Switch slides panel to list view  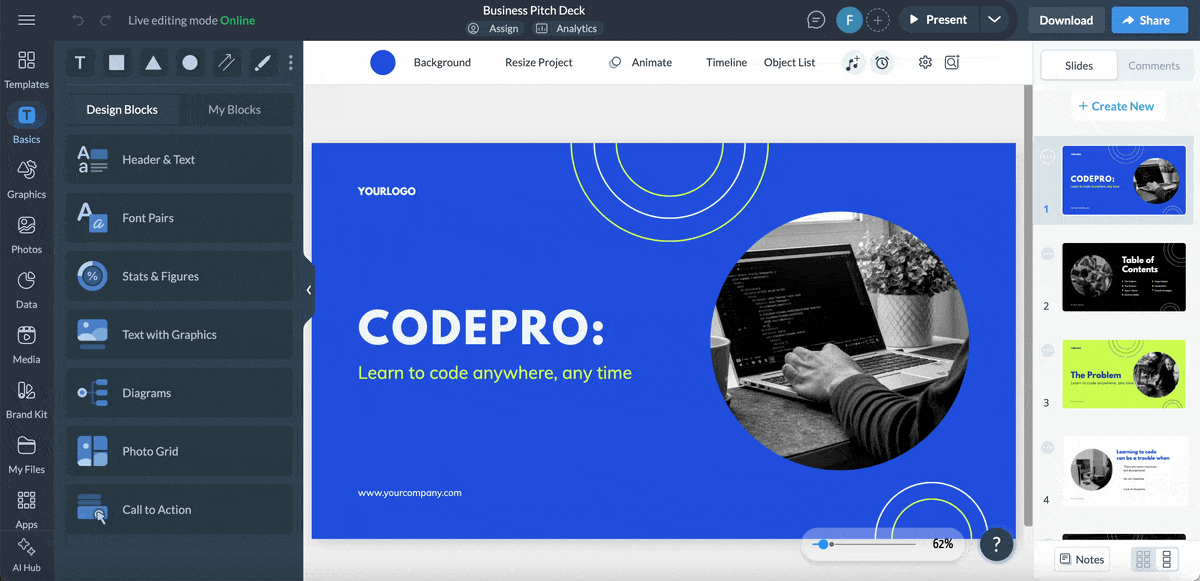click(1165, 560)
